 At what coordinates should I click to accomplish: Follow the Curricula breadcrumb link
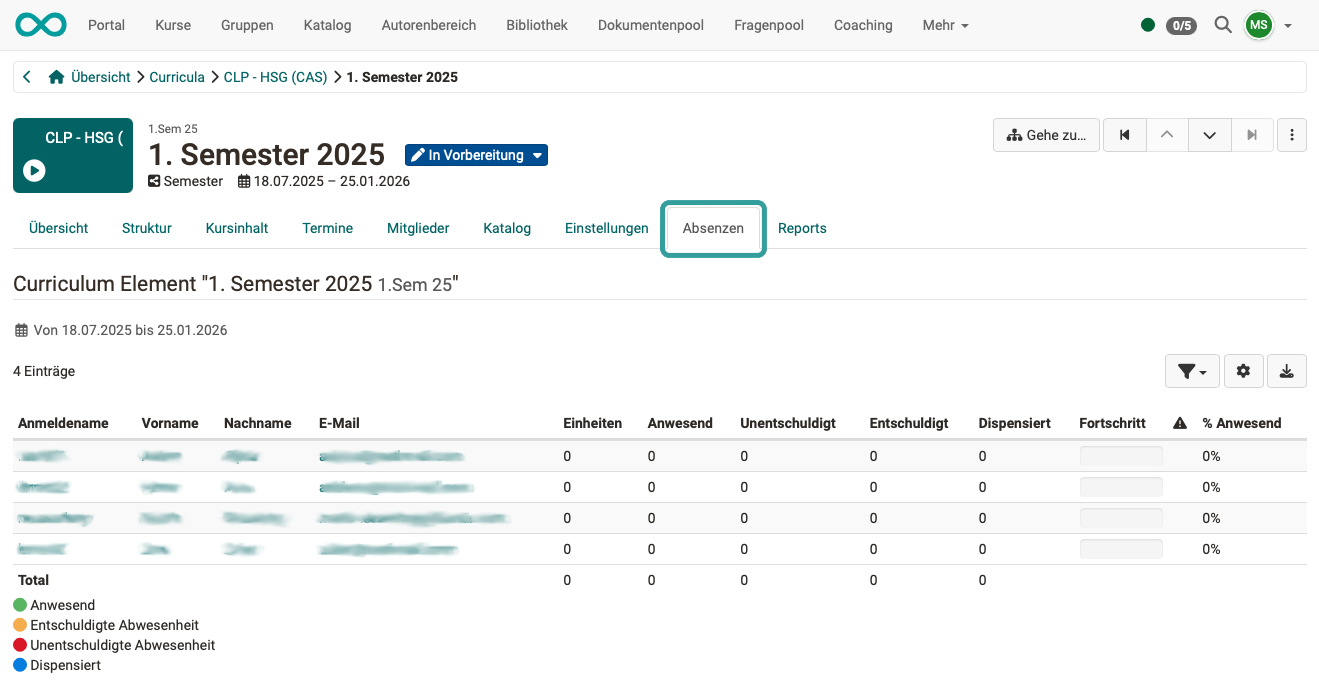pos(177,76)
